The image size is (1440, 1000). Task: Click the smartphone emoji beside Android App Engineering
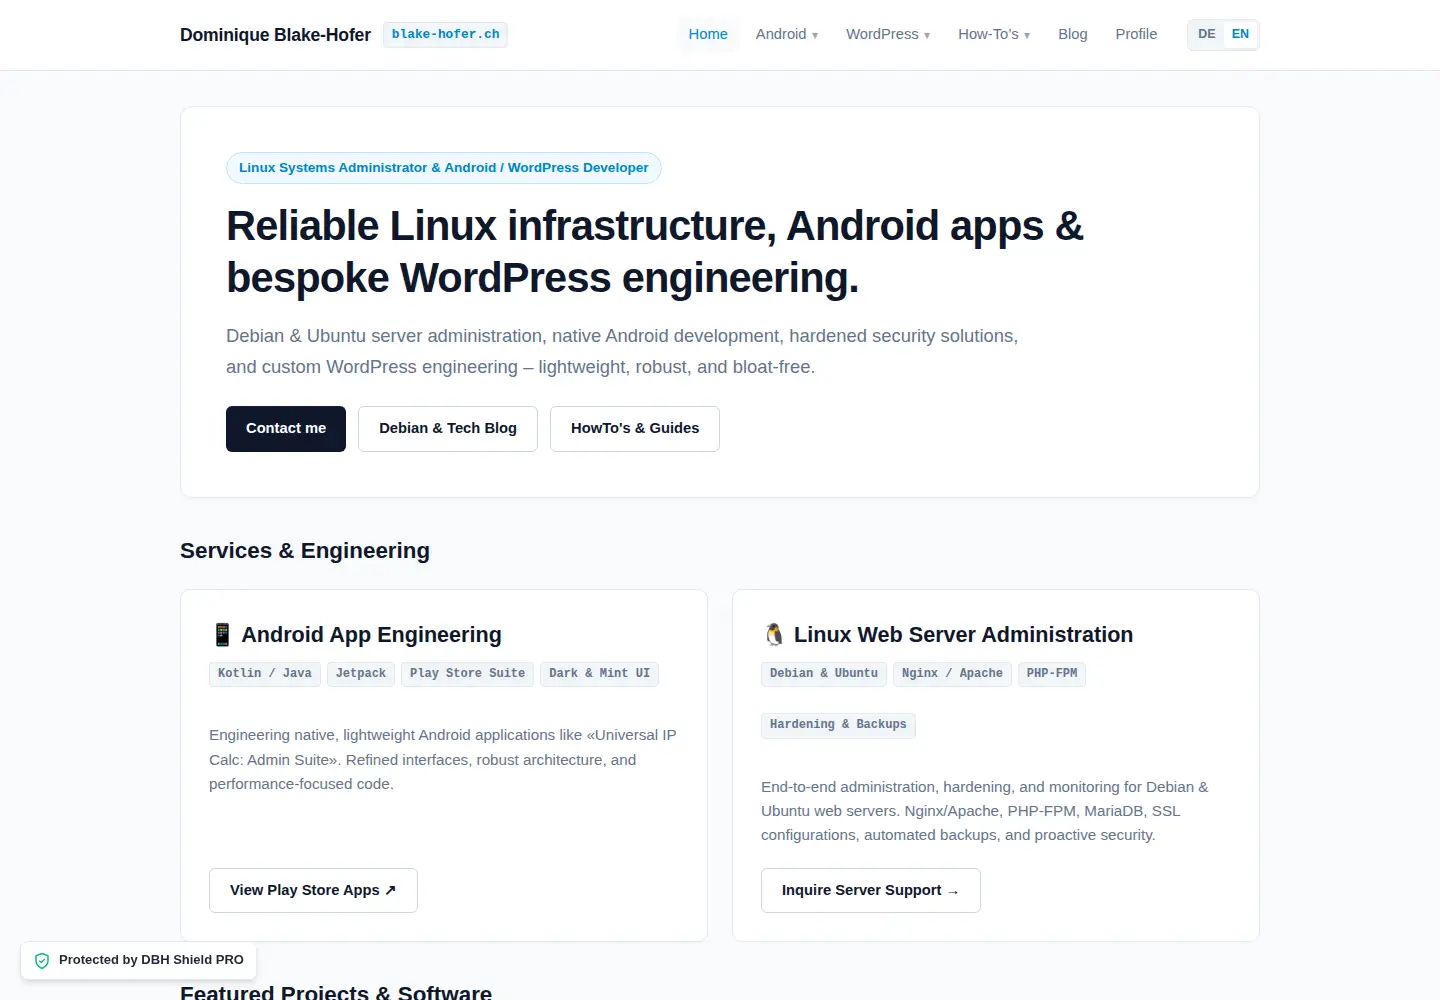pyautogui.click(x=222, y=635)
